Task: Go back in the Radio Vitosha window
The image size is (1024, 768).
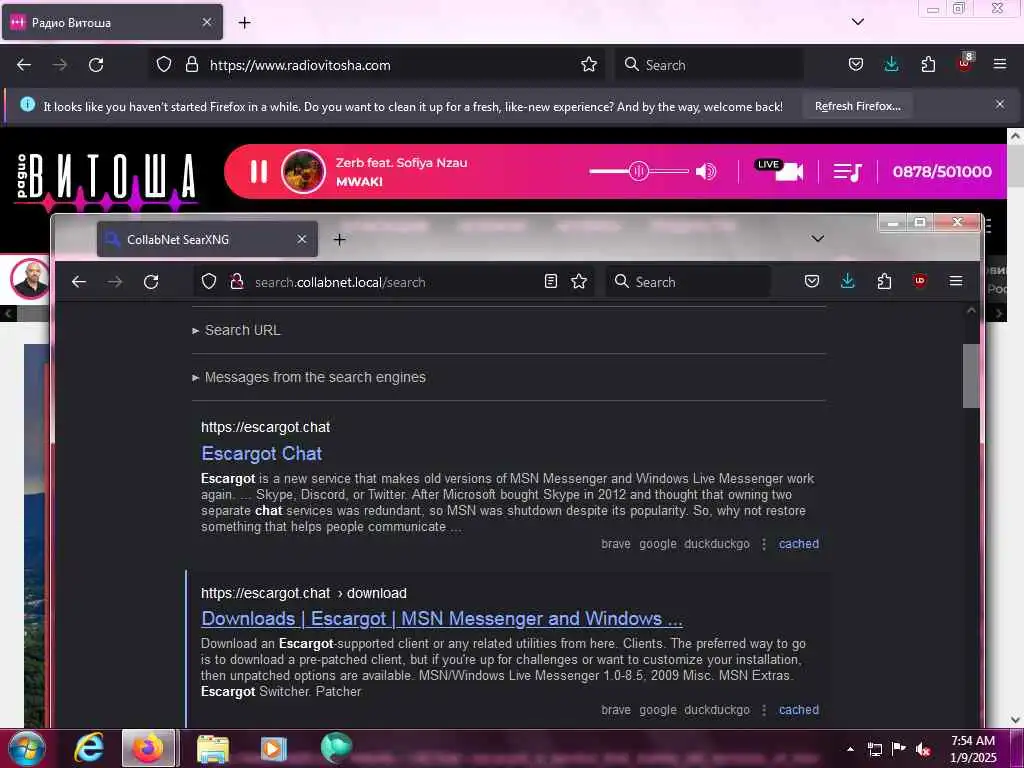Action: point(24,65)
